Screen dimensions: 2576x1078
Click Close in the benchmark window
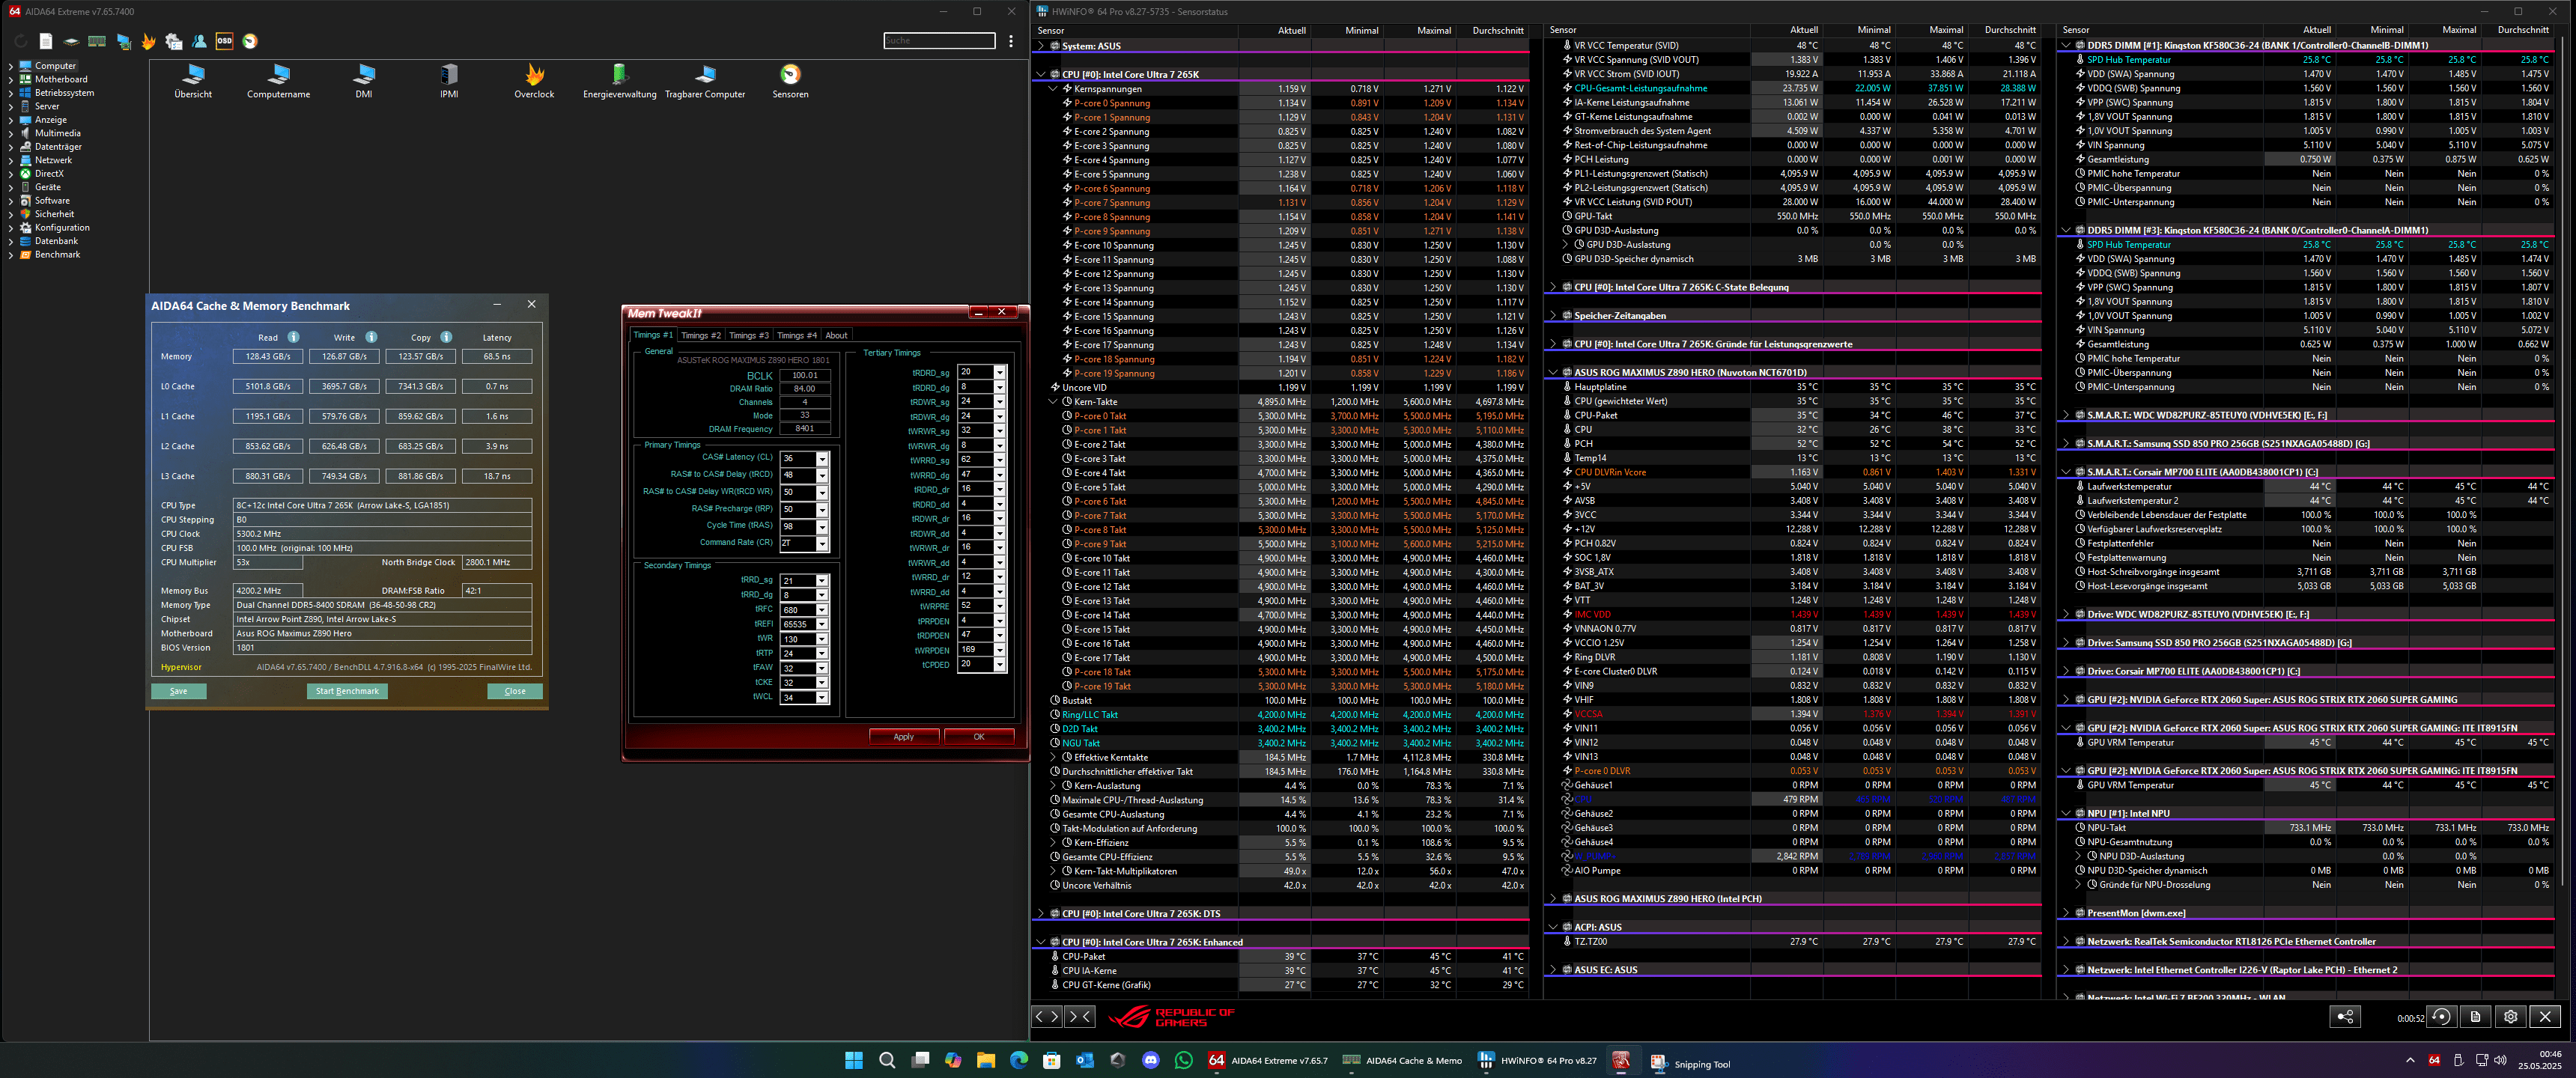514,691
